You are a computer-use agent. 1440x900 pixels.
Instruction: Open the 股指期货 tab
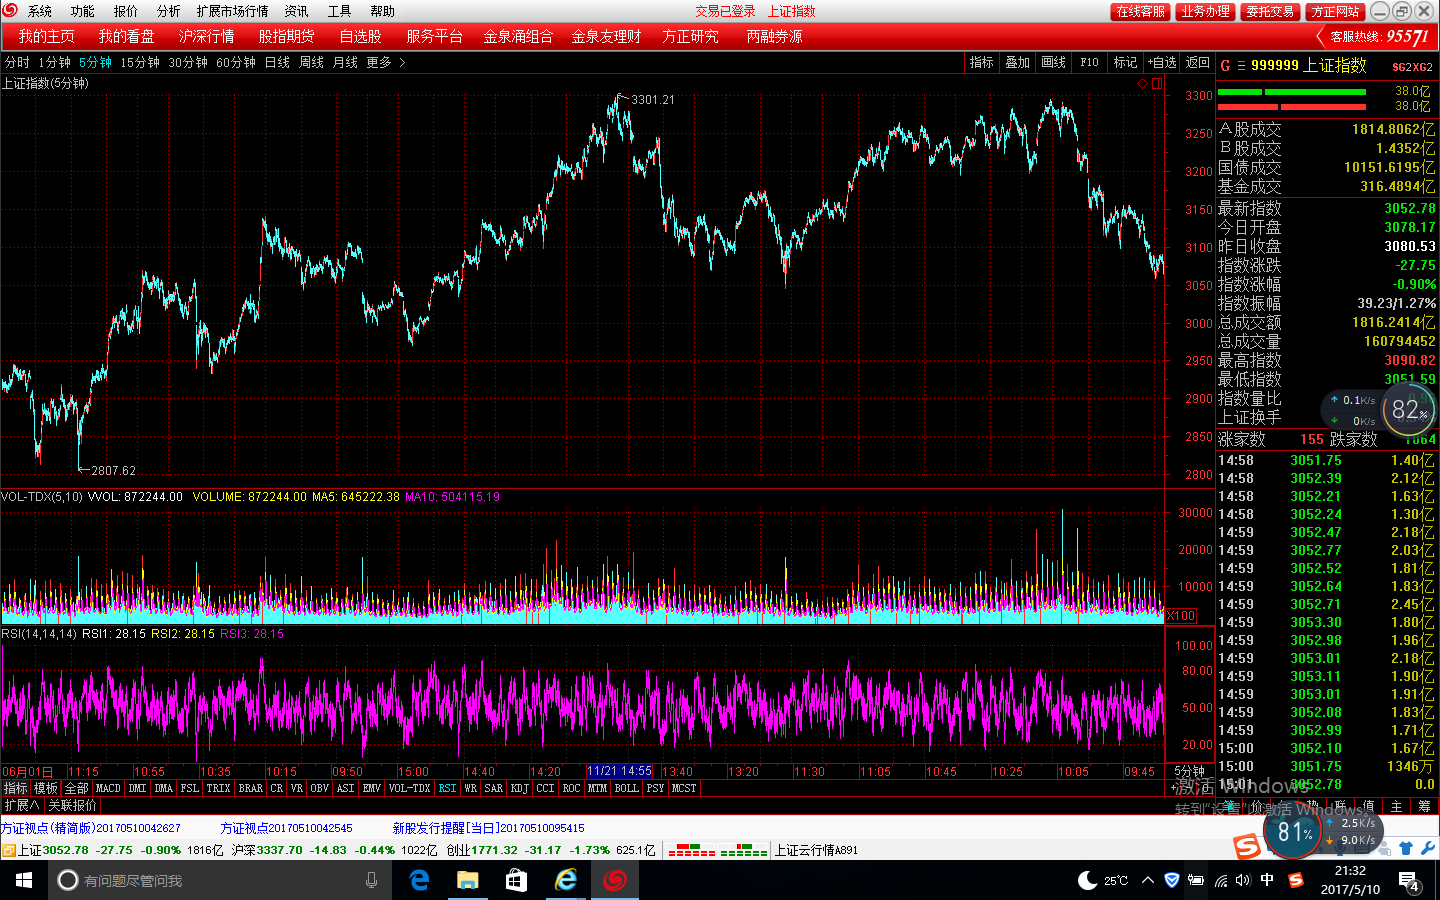click(x=286, y=36)
